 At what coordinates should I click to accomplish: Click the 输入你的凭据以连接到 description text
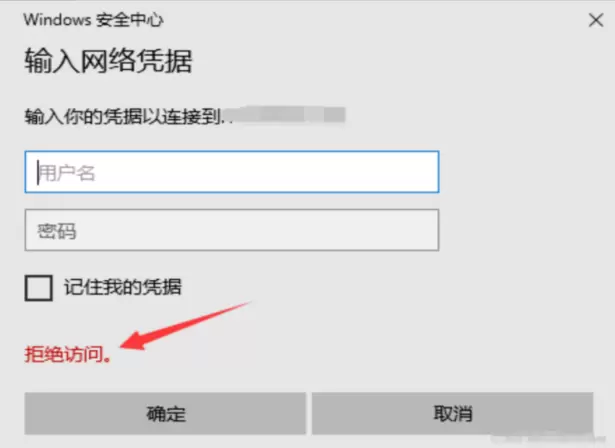tap(124, 117)
